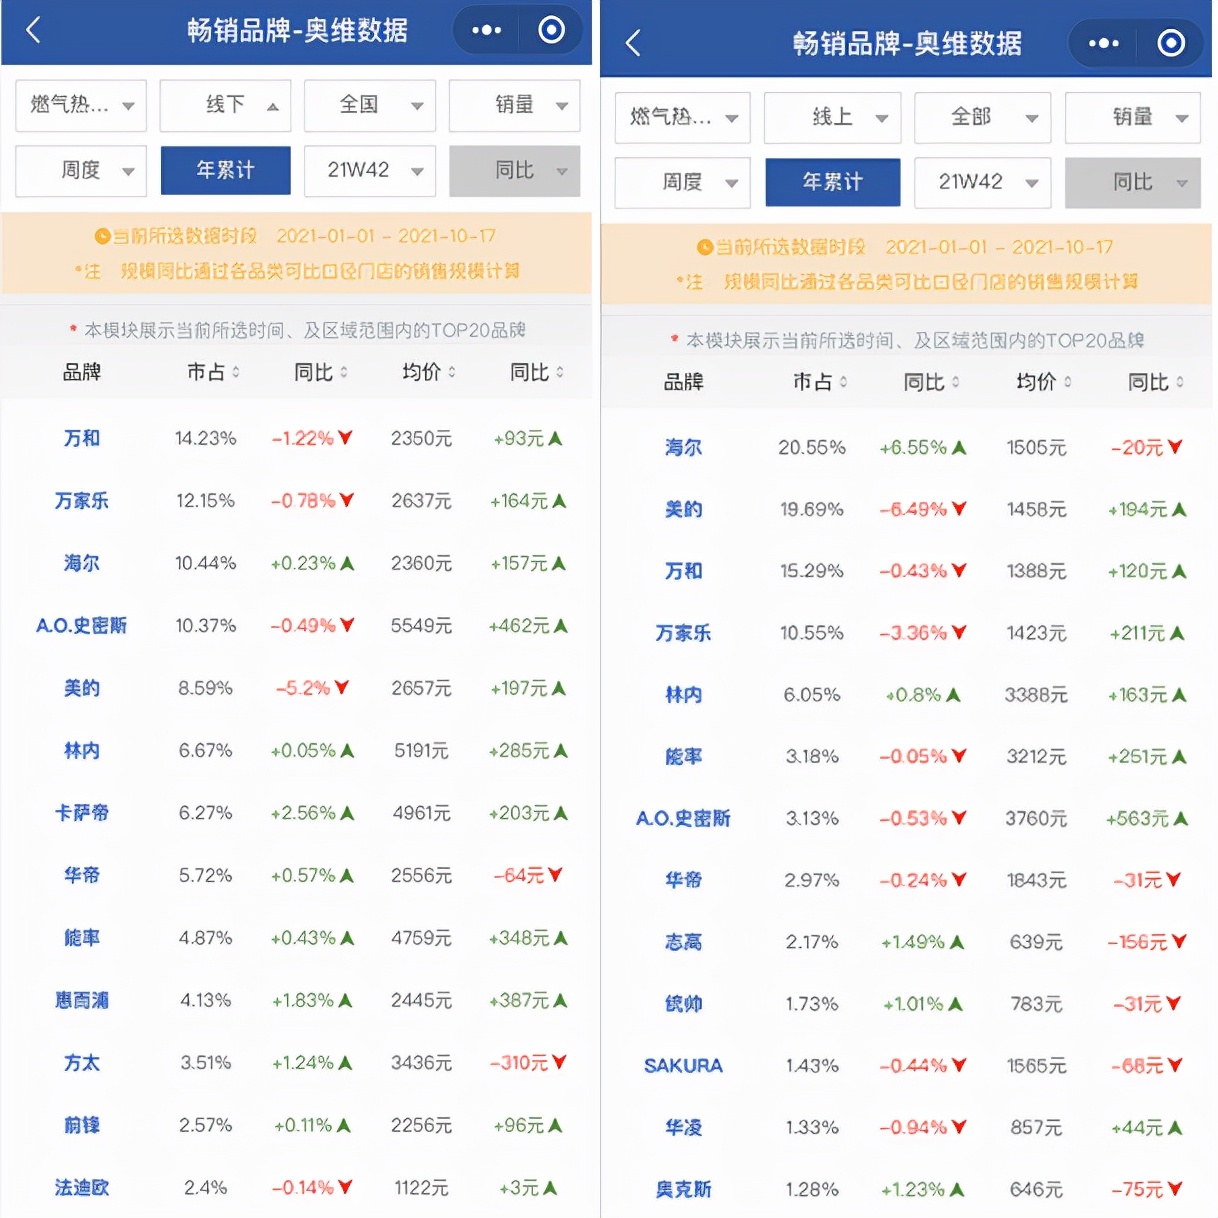Open 卡萨帝 brand row
The image size is (1218, 1218).
[x=82, y=813]
